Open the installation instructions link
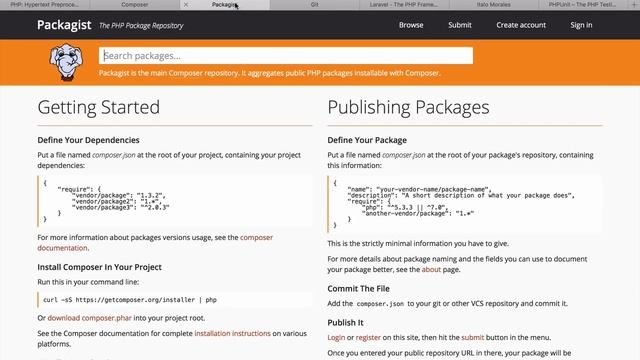The height and width of the screenshot is (360, 640). (232, 333)
